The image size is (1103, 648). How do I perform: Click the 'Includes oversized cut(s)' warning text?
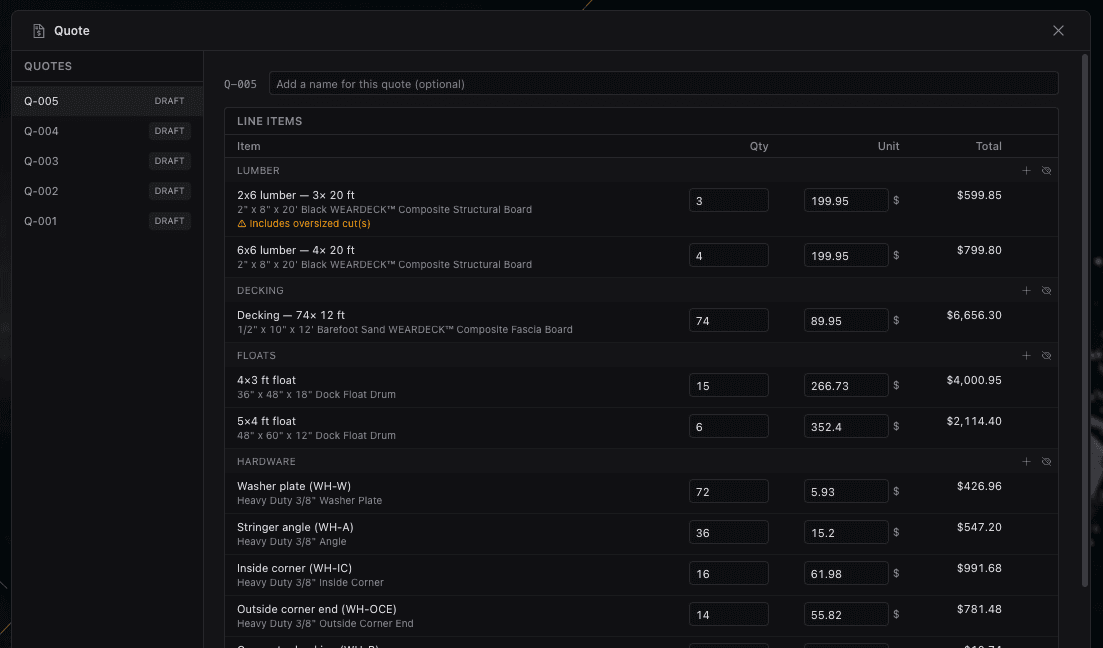(310, 224)
